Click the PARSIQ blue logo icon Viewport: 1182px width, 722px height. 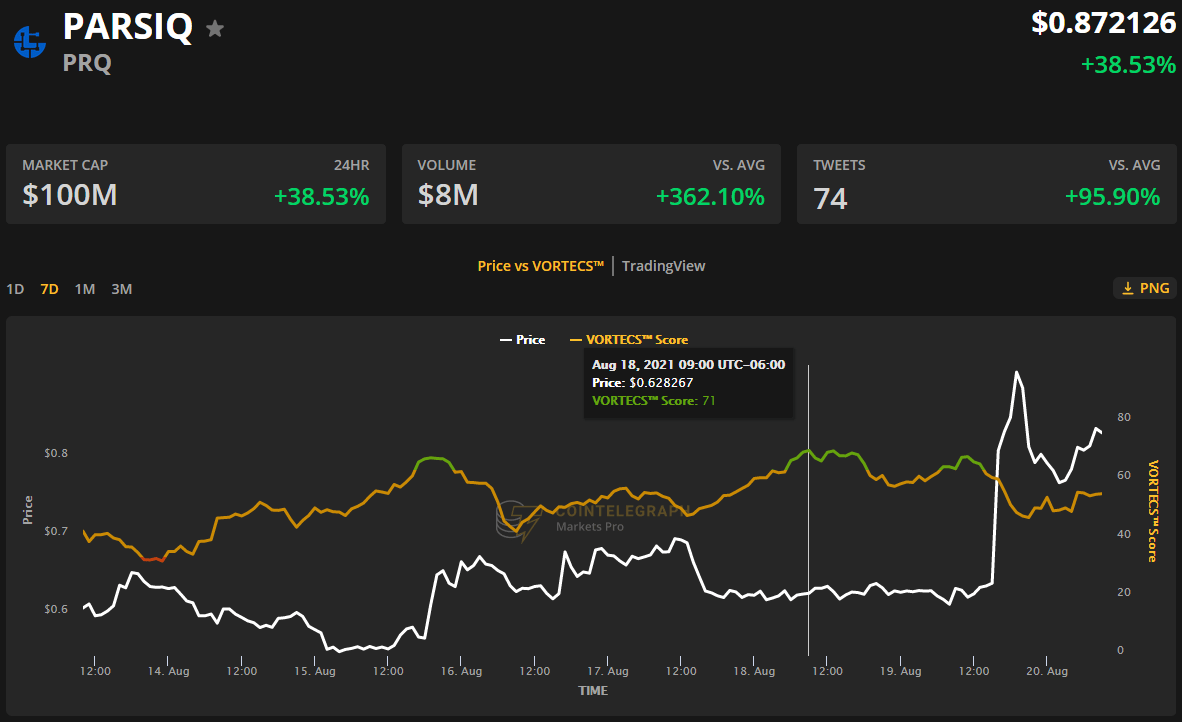coord(29,41)
